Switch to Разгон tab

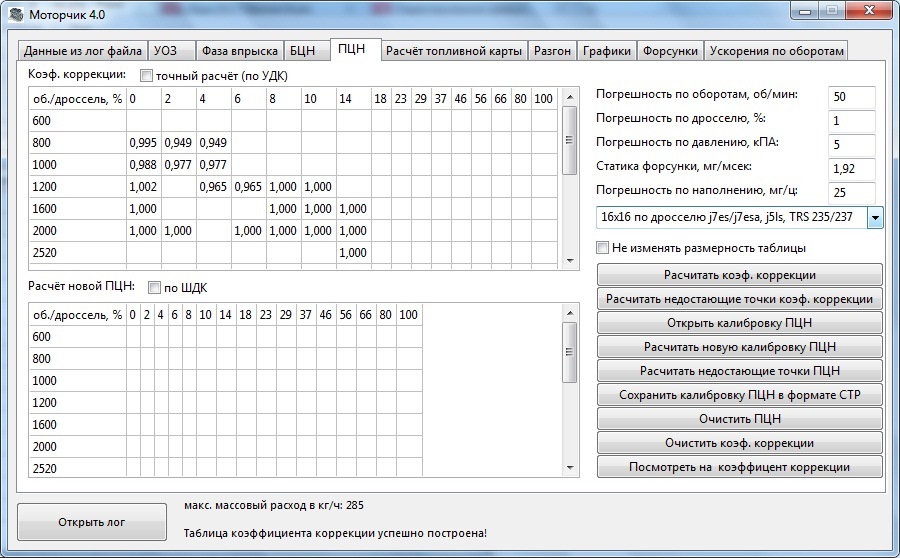[x=552, y=51]
